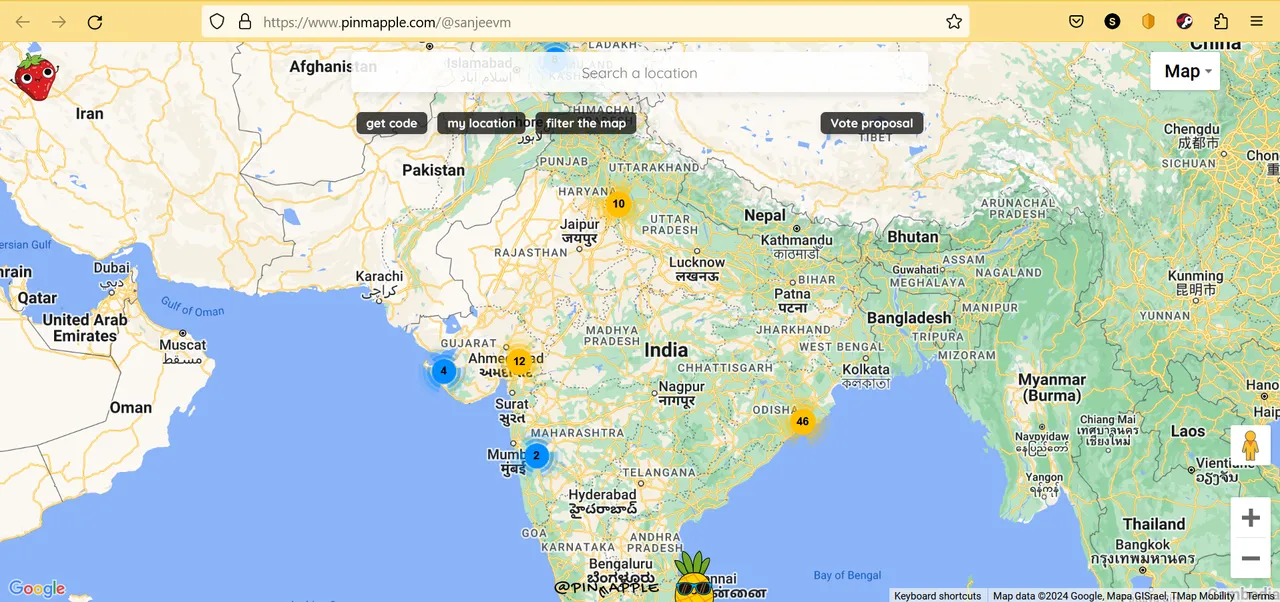Screen dimensions: 1280x602
Task: Open the extensions puzzle icon
Action: [1221, 21]
